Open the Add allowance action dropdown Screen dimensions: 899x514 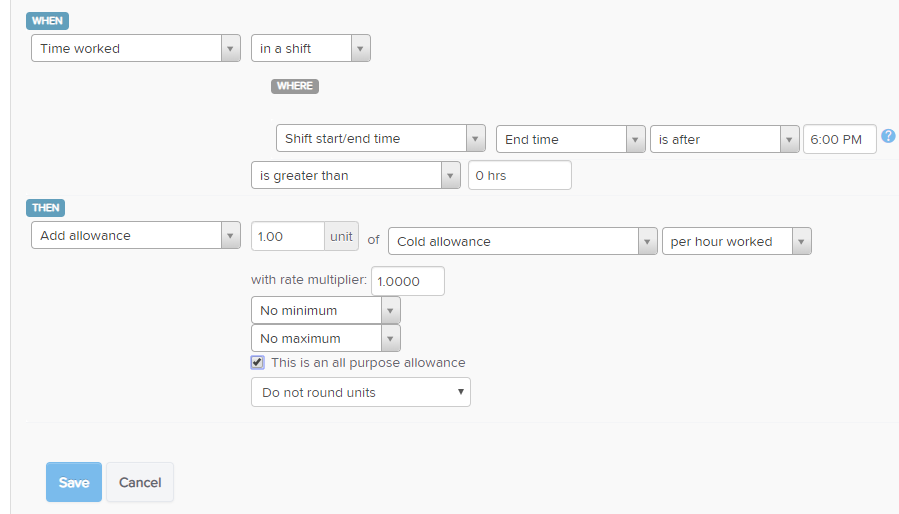tap(136, 235)
